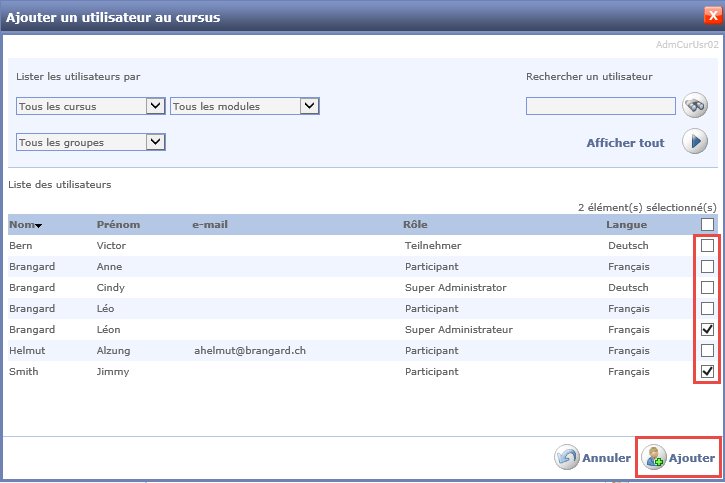Tick the checkbox for Victor Bern
The image size is (725, 483).
pyautogui.click(x=708, y=245)
